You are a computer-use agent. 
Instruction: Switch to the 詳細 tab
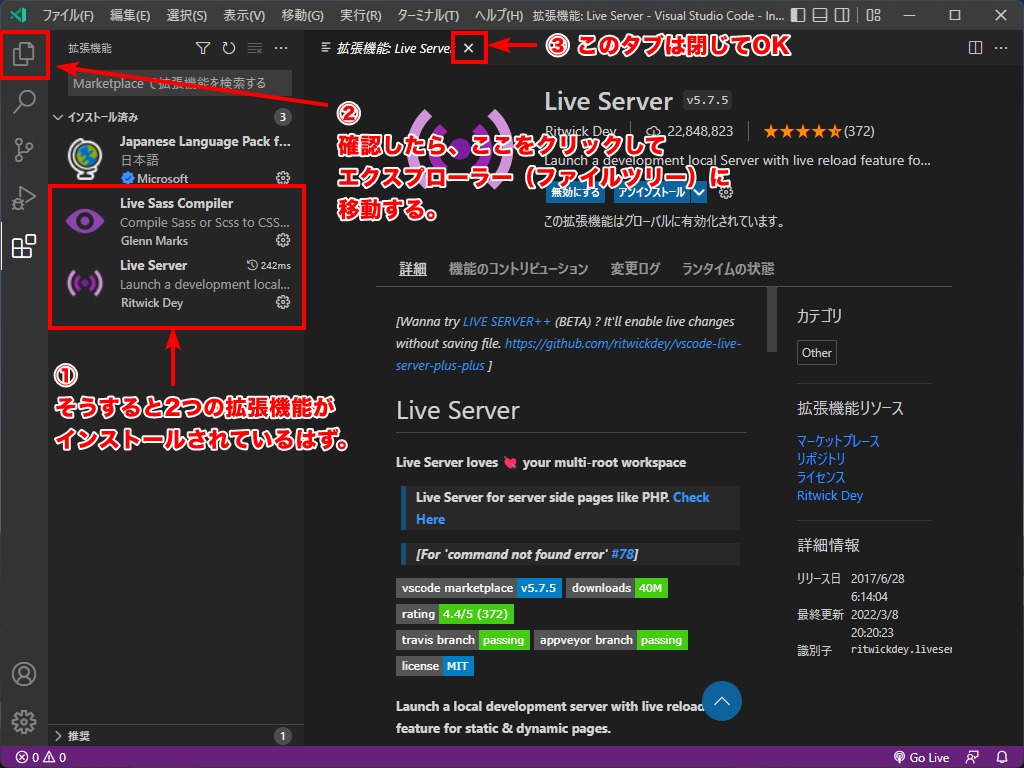[x=413, y=268]
